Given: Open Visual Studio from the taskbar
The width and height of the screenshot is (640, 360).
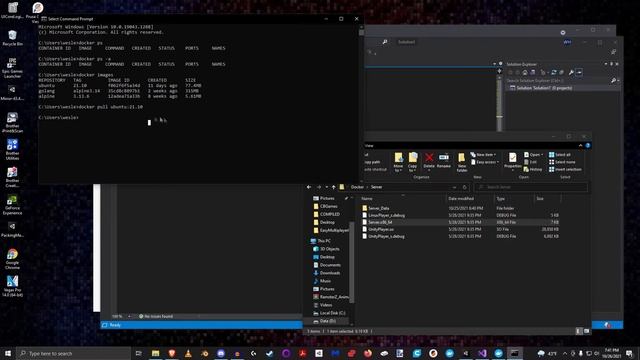Looking at the screenshot, I should pyautogui.click(x=482, y=353).
